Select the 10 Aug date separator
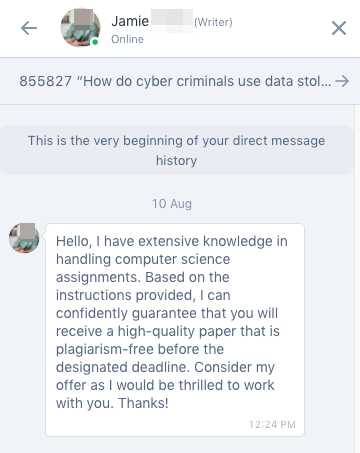The image size is (360, 453). (172, 204)
